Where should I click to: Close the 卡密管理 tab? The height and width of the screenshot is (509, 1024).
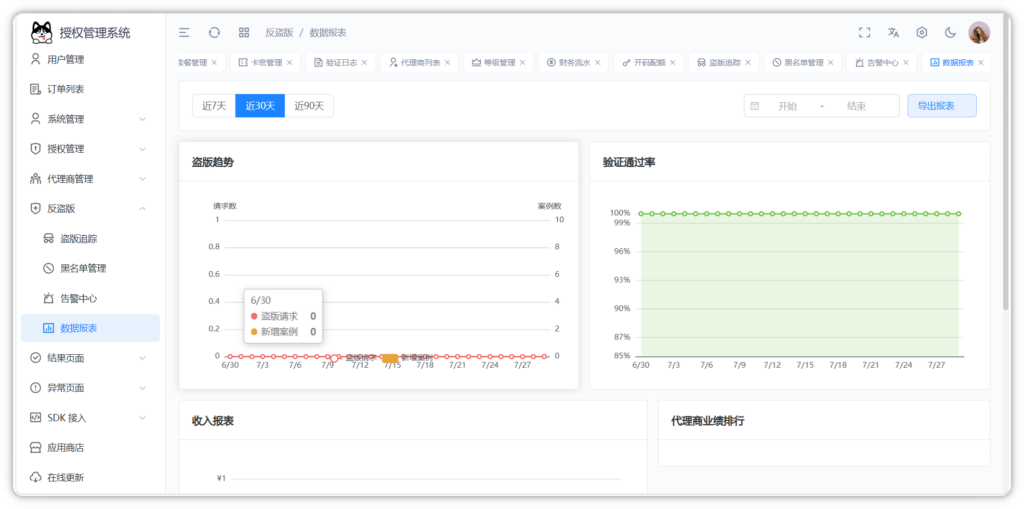[289, 63]
